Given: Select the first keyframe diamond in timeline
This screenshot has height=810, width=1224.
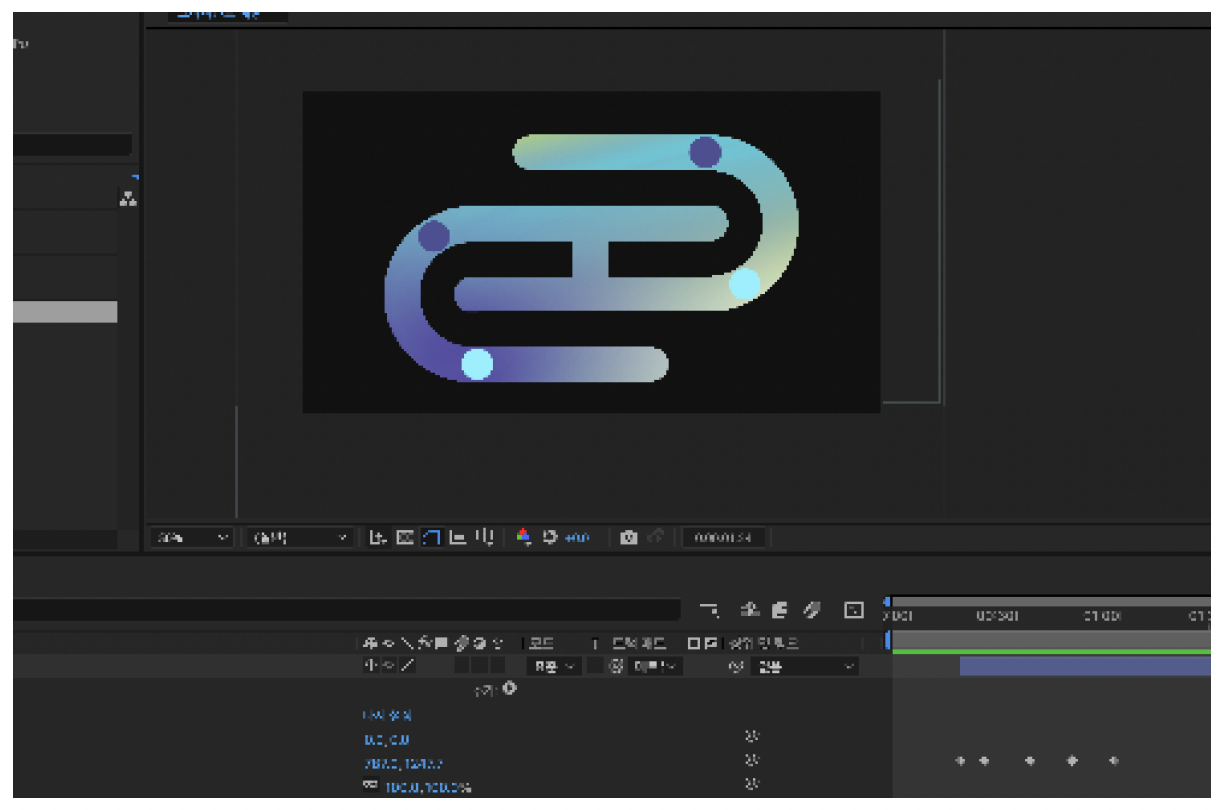Looking at the screenshot, I should (x=960, y=761).
